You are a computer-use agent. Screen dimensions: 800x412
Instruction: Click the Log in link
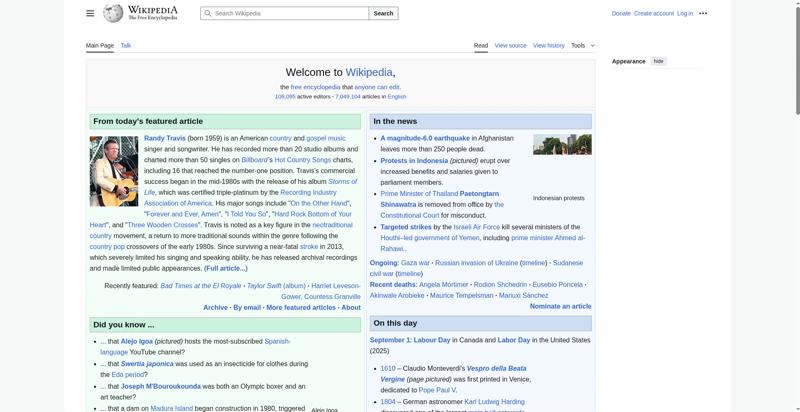click(x=685, y=13)
